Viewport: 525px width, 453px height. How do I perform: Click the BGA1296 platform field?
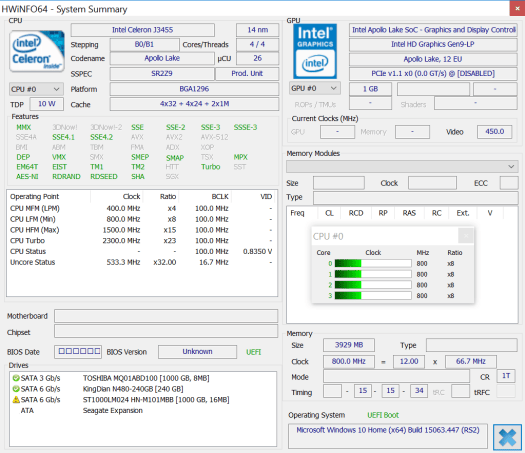tap(194, 89)
